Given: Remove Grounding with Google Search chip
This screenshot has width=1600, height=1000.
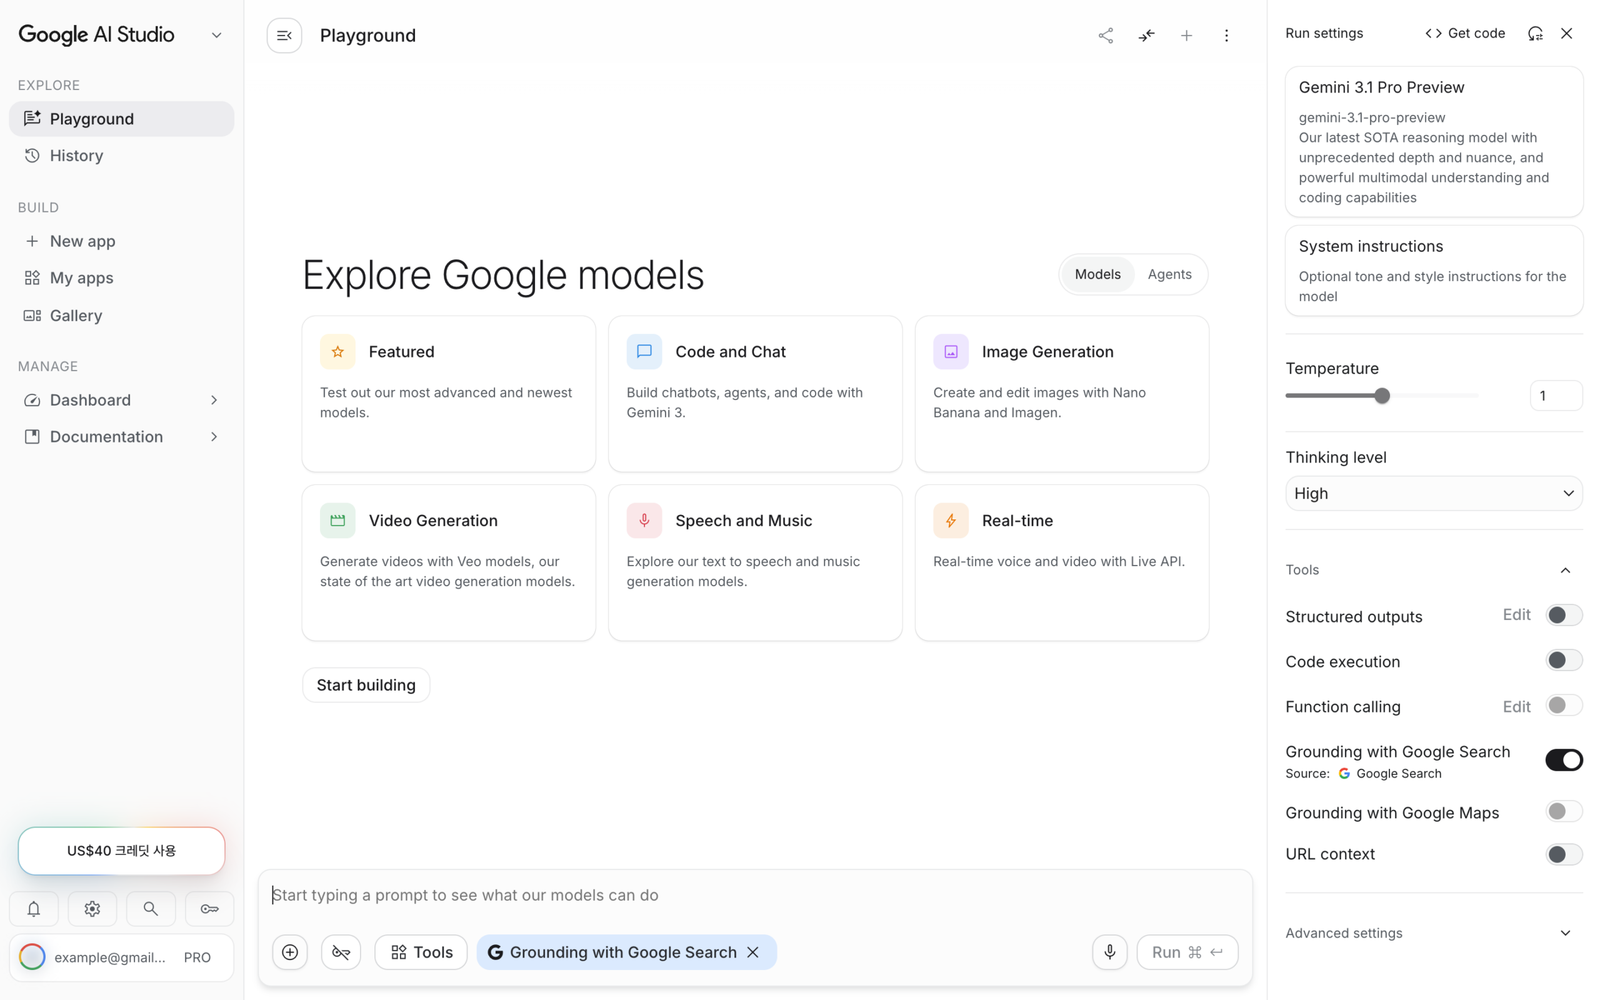Looking at the screenshot, I should (x=753, y=952).
